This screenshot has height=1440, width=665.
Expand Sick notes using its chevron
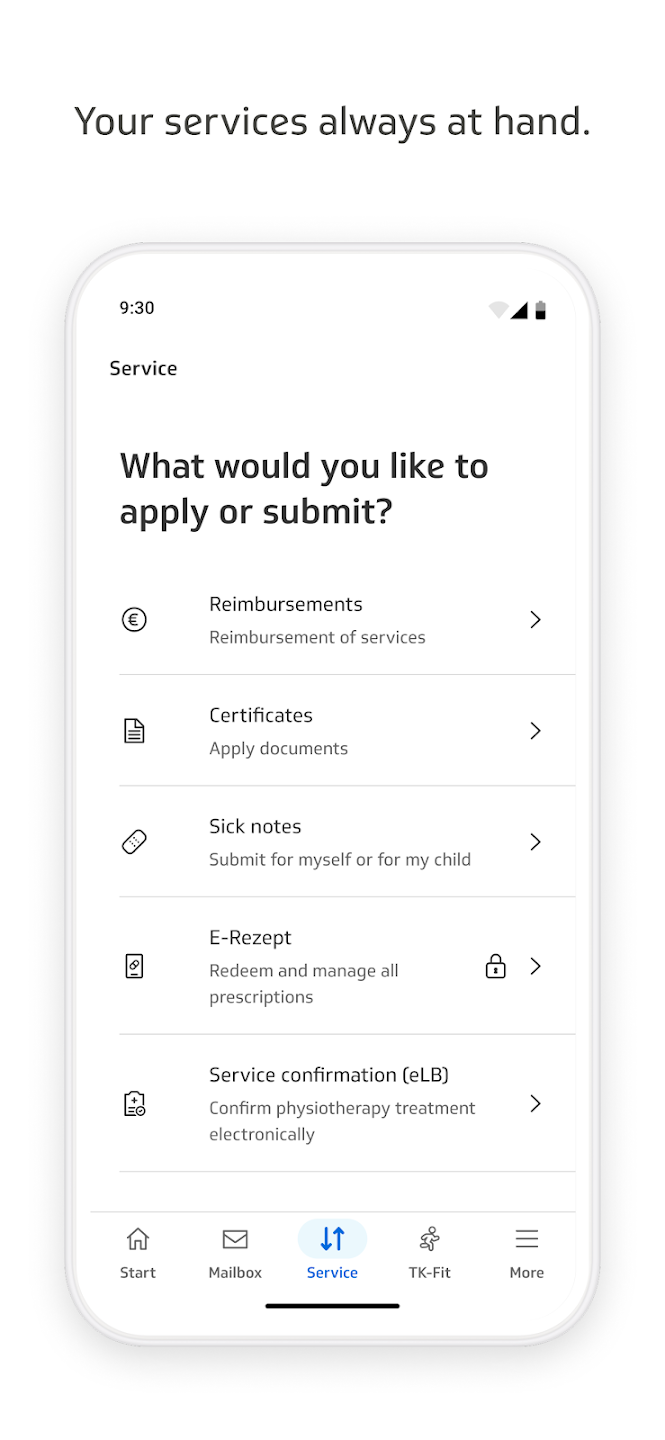(536, 842)
